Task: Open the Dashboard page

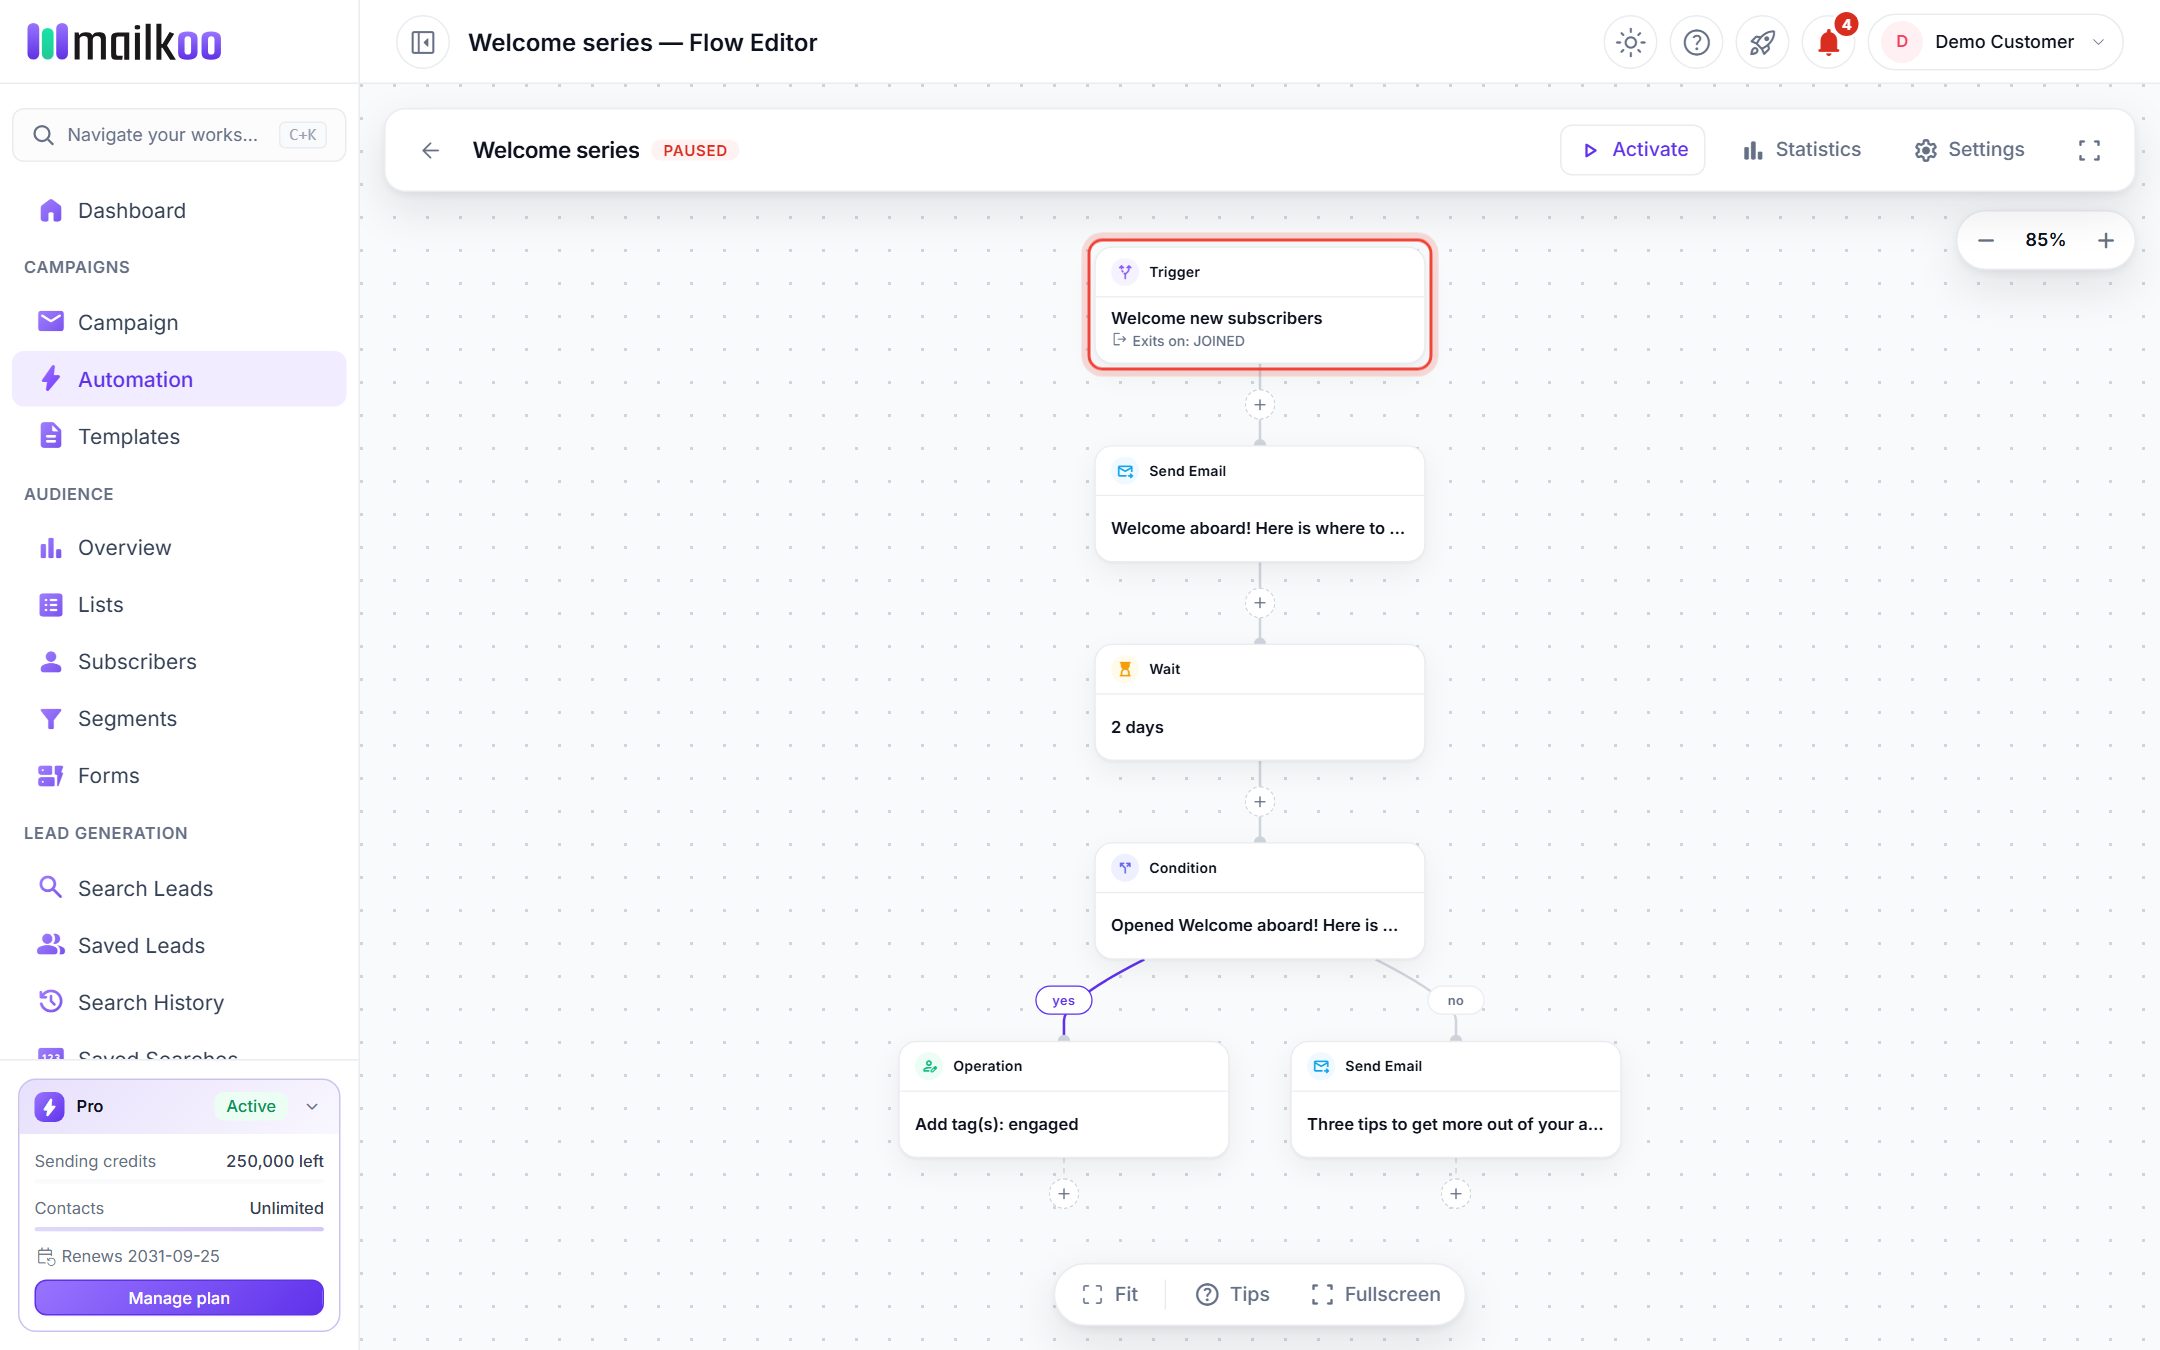Action: 179,211
